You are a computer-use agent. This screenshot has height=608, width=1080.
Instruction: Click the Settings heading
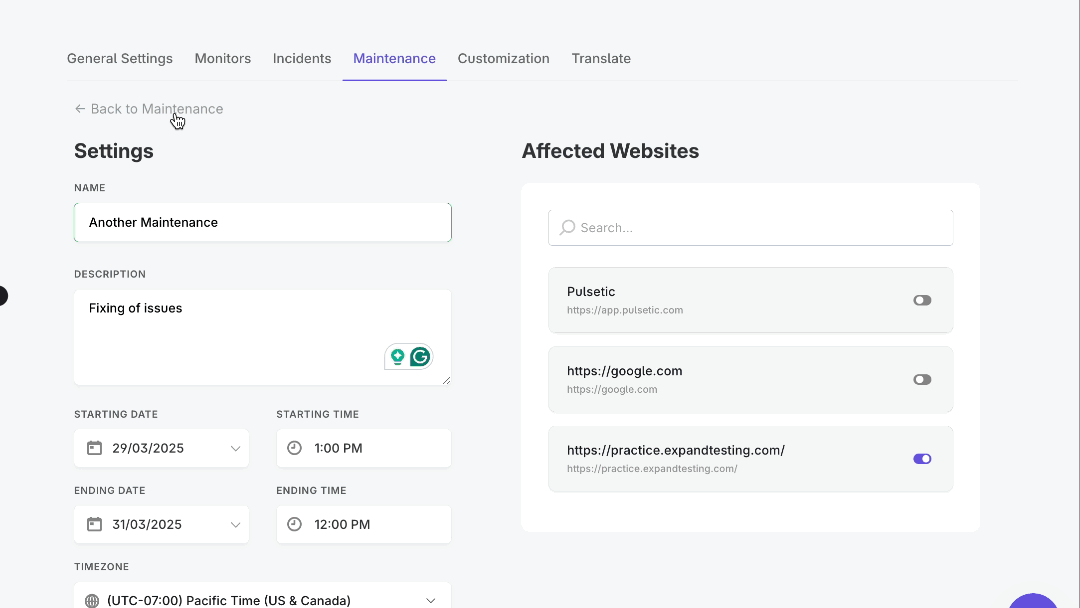[x=114, y=151]
